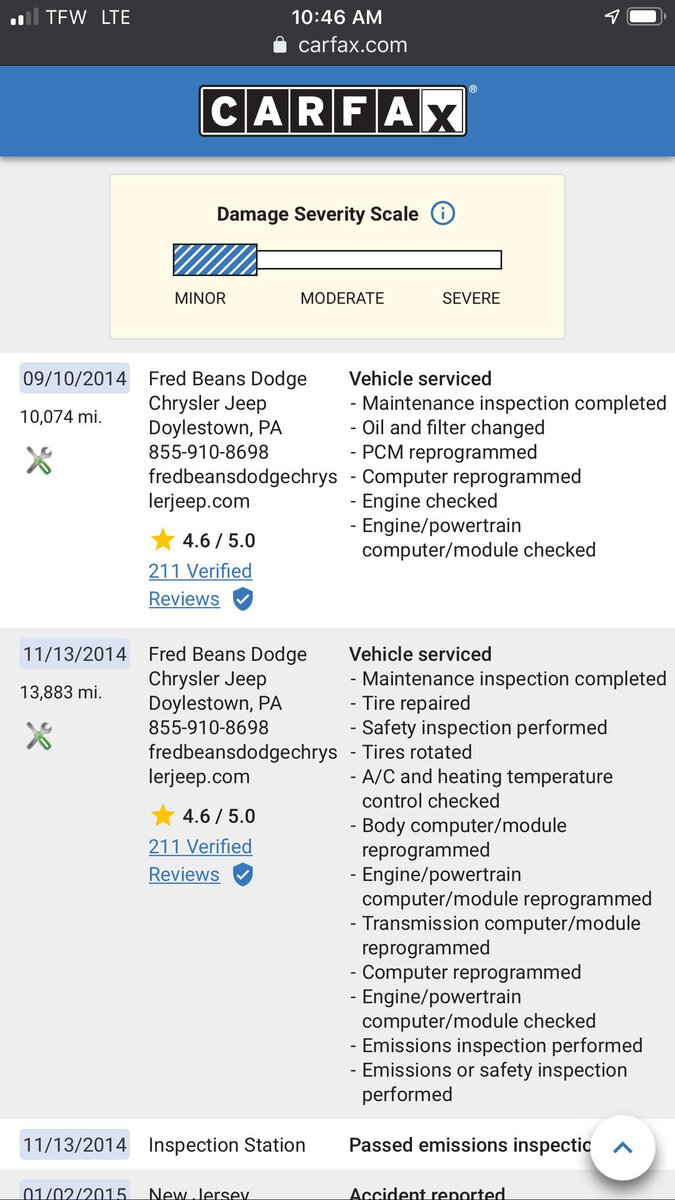The height and width of the screenshot is (1200, 675).
Task: Select the 09/10/2014 date badge
Action: coord(74,379)
